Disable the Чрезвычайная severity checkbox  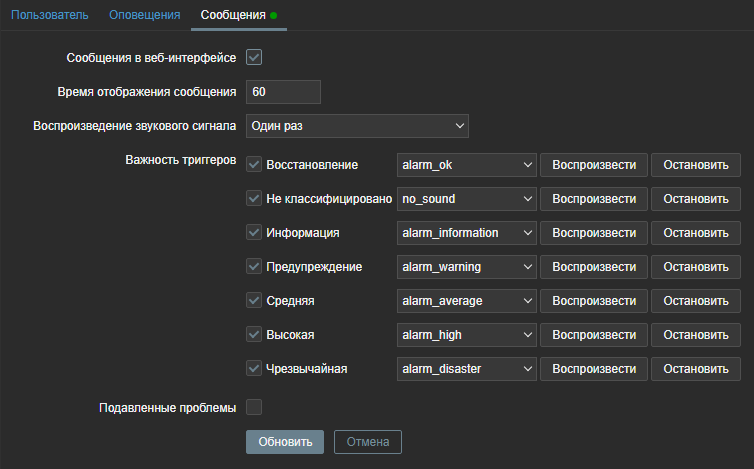(254, 369)
